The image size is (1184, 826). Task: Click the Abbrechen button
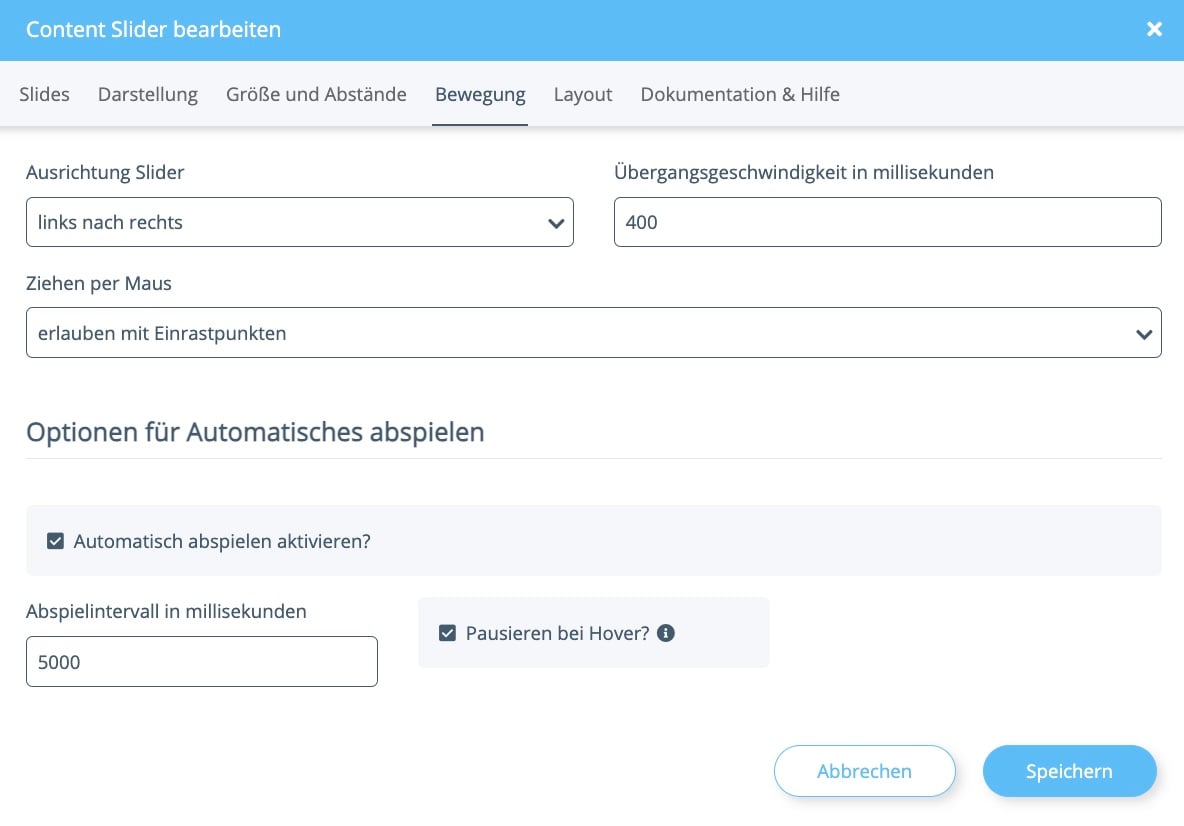pos(865,771)
